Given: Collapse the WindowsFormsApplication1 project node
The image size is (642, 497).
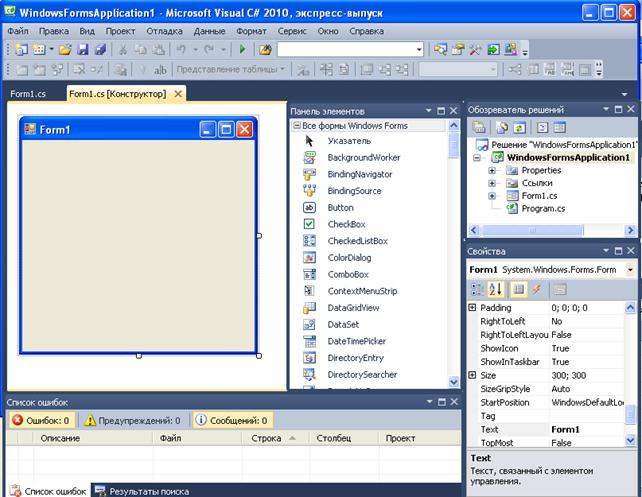Looking at the screenshot, I should click(477, 158).
